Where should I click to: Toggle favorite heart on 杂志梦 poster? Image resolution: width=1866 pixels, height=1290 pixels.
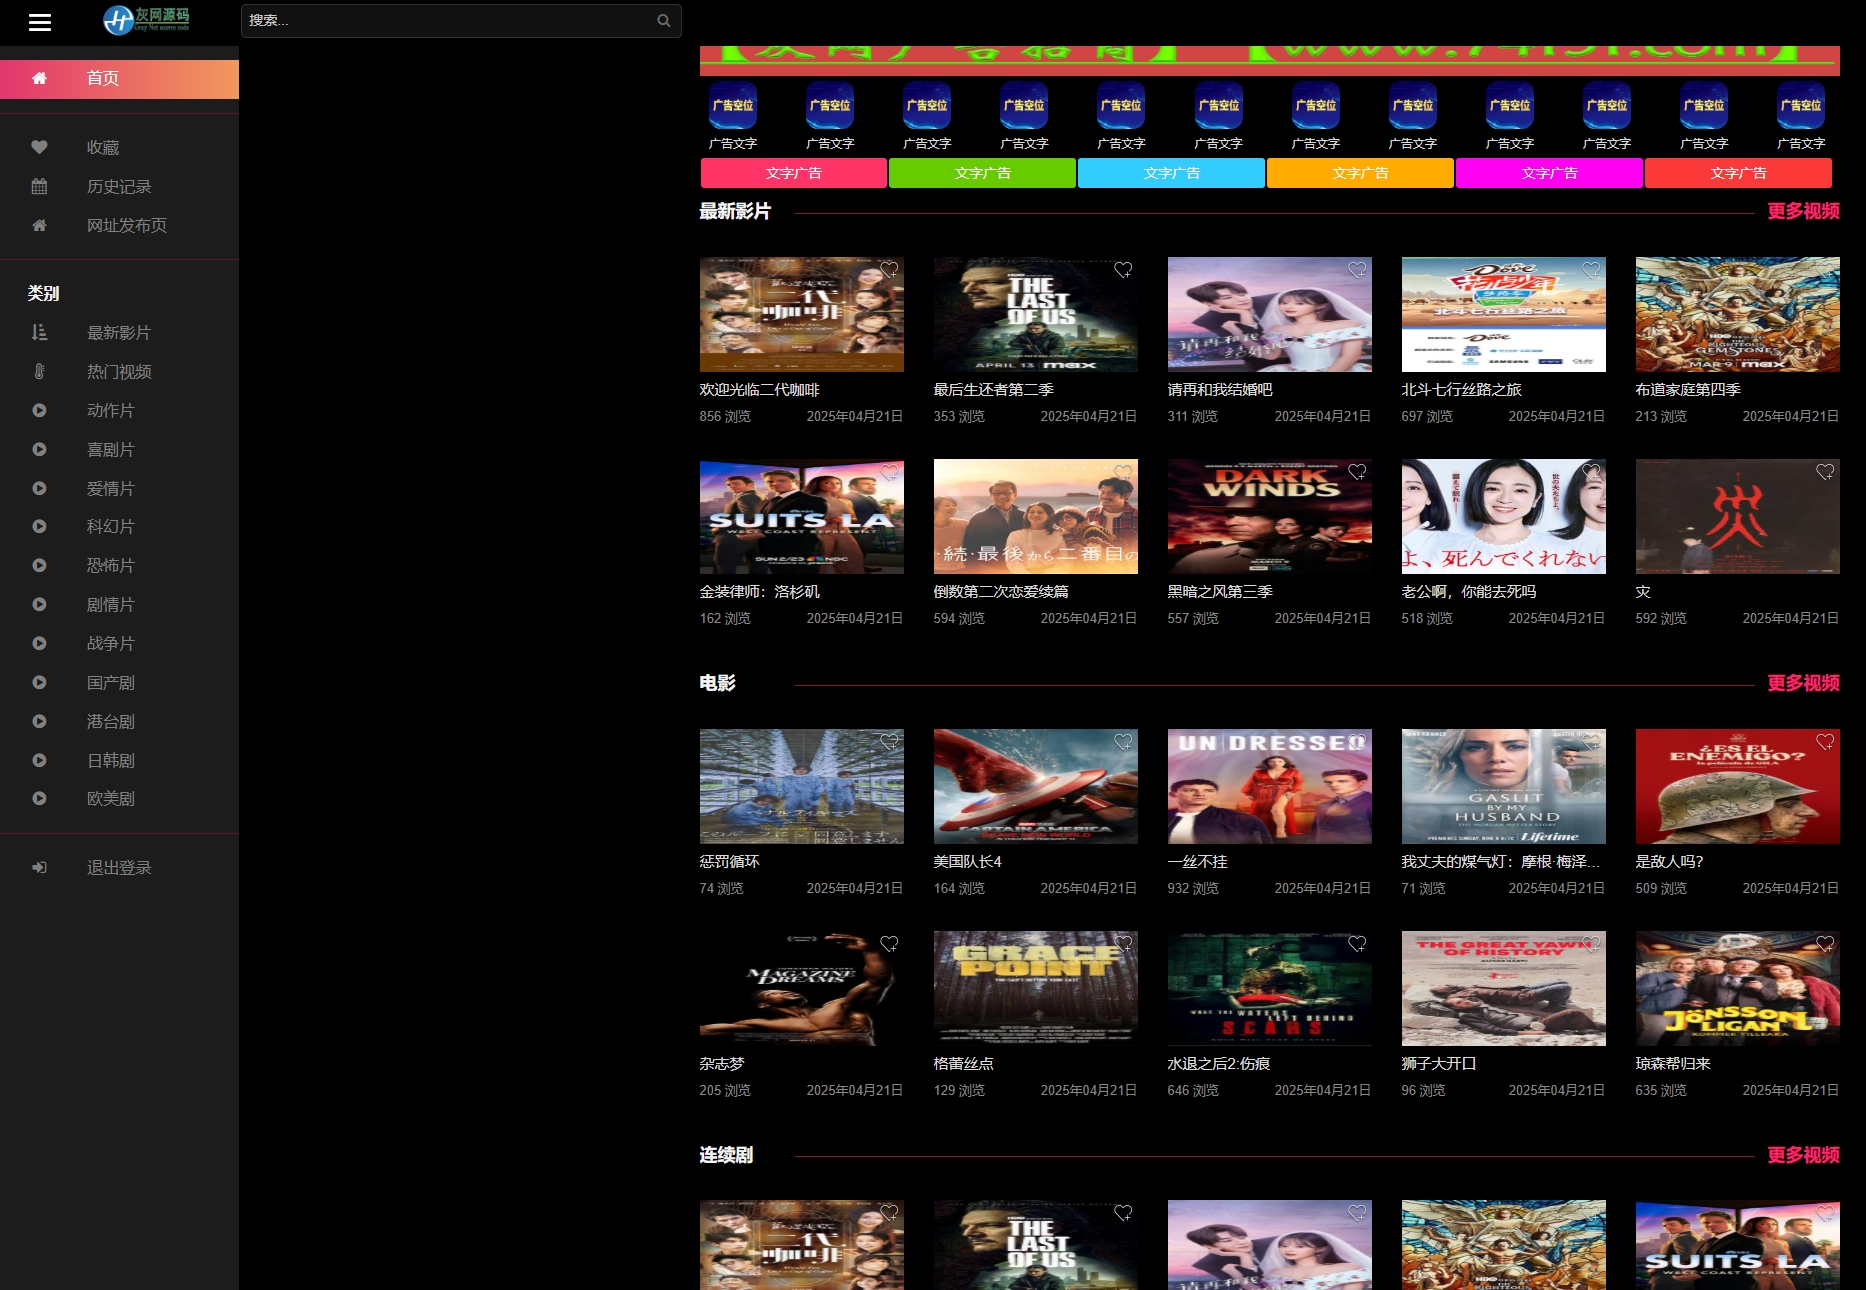click(889, 944)
